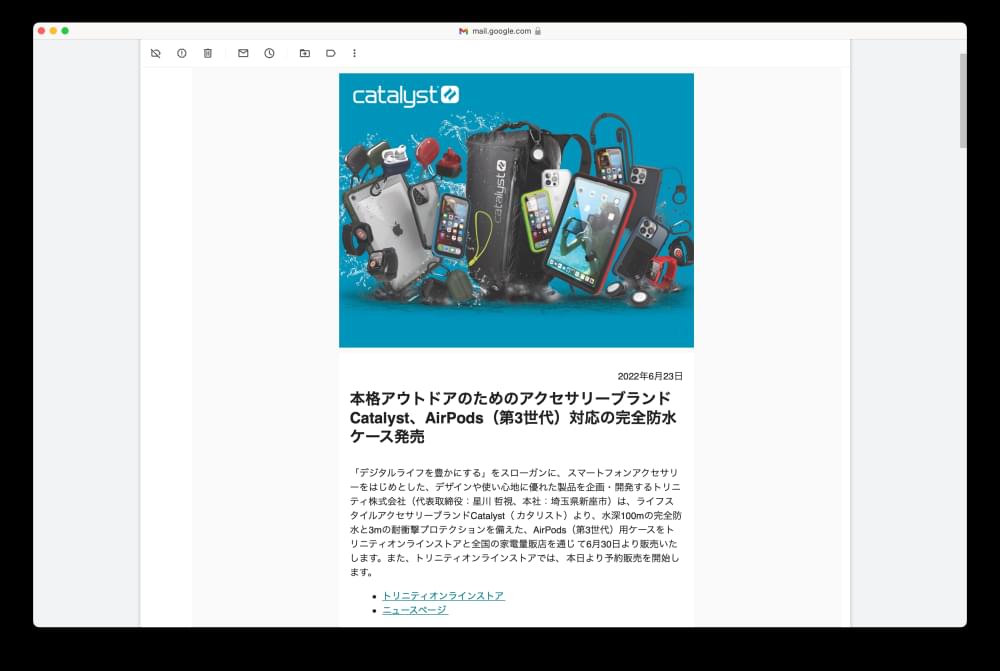Report this email as spam

tap(182, 54)
